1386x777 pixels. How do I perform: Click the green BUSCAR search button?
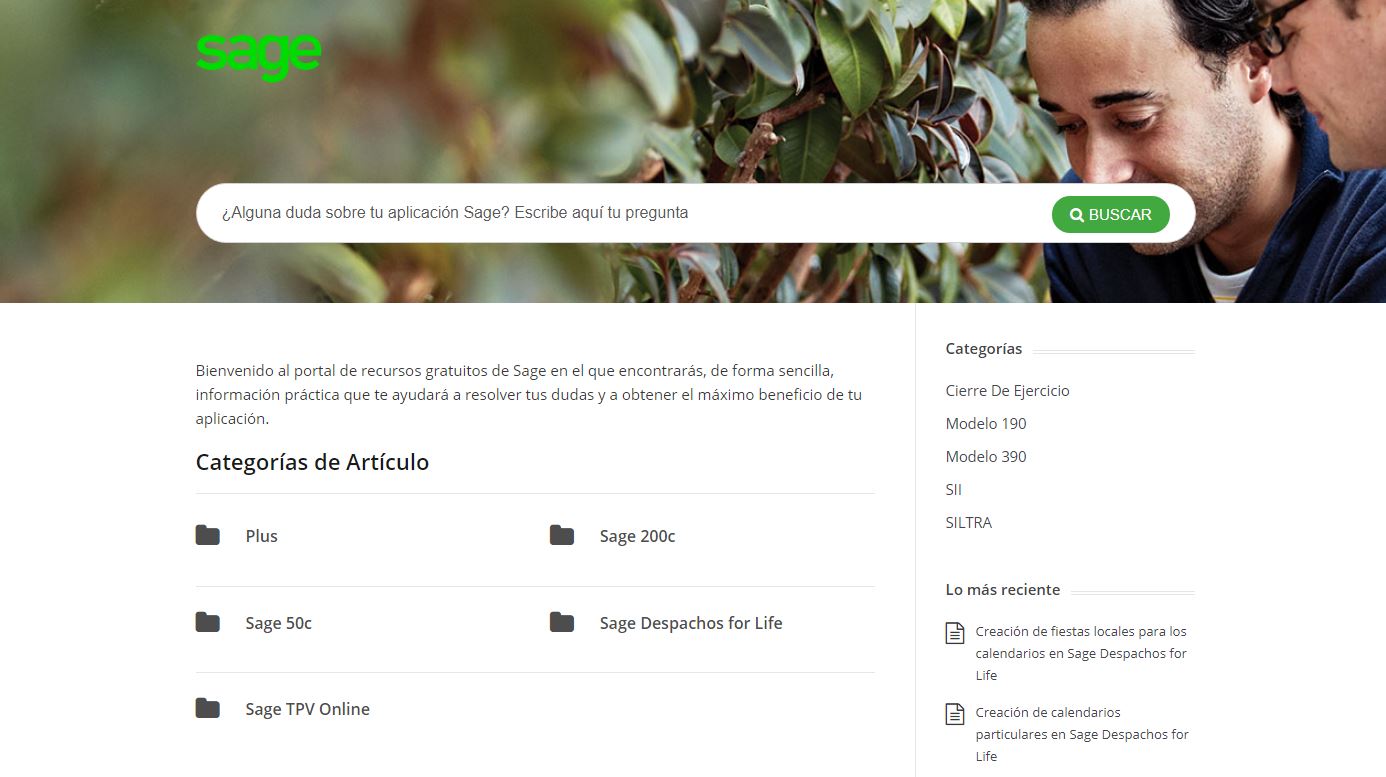pyautogui.click(x=1110, y=214)
